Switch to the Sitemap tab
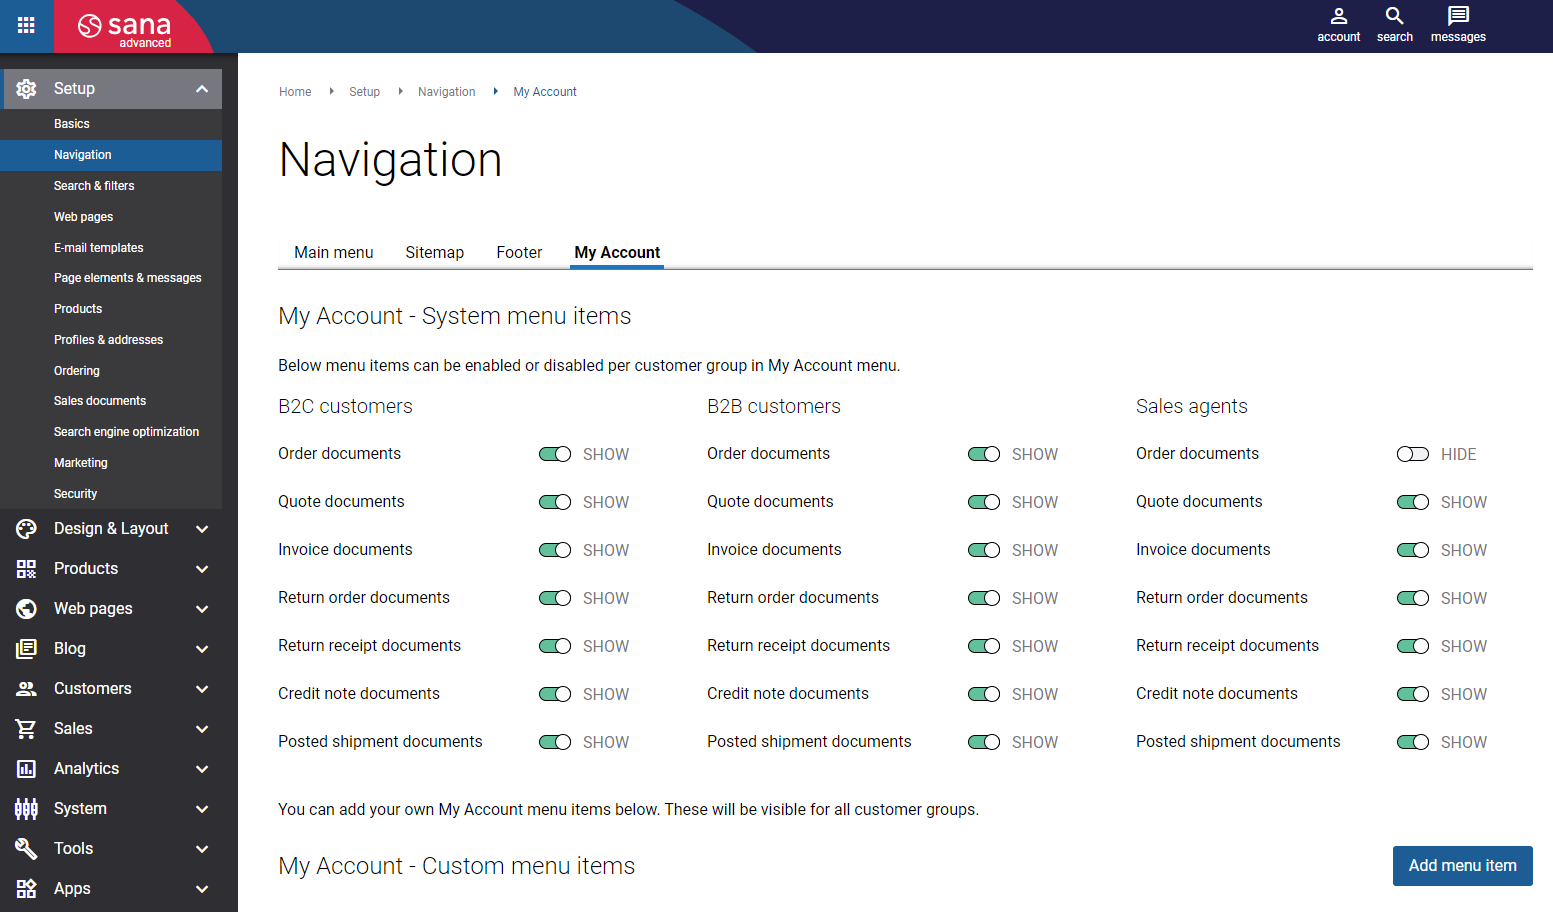Viewport: 1553px width, 912px height. pos(435,253)
